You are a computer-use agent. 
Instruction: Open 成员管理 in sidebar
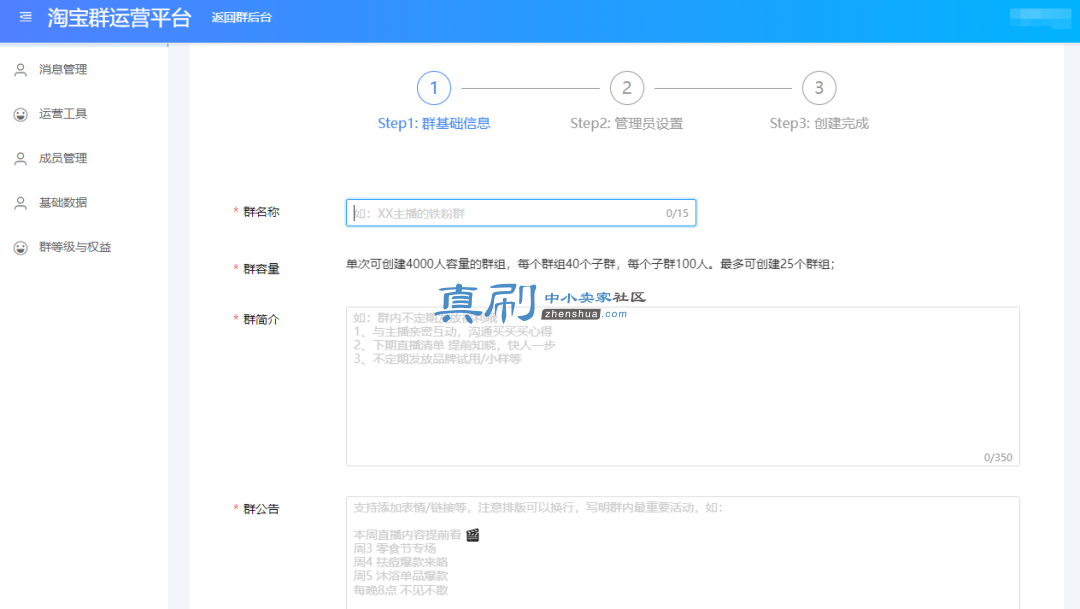point(63,158)
